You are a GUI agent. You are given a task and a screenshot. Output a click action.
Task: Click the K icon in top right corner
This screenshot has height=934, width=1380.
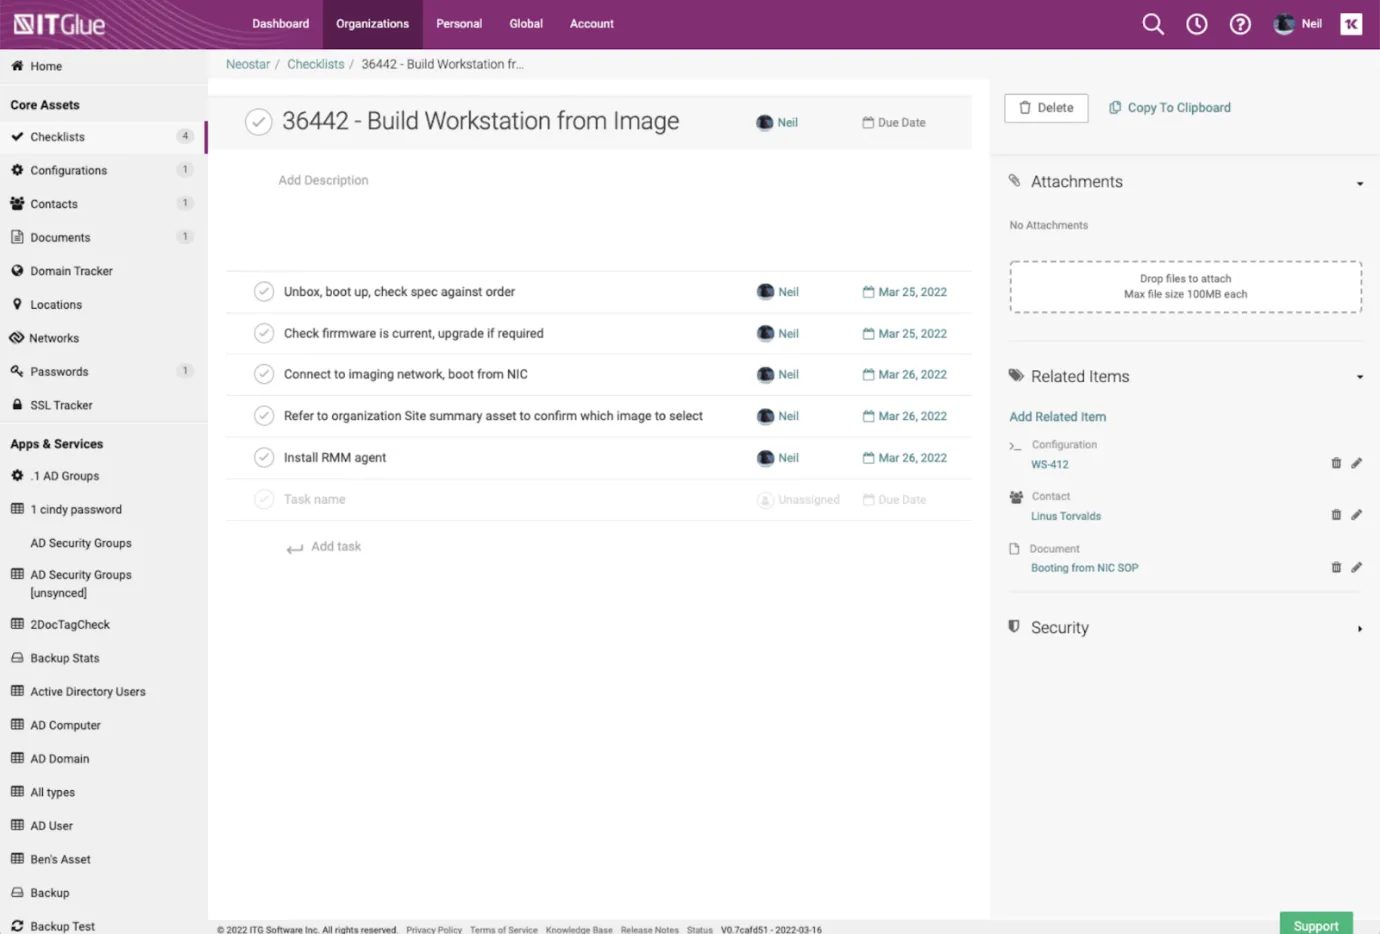point(1351,24)
